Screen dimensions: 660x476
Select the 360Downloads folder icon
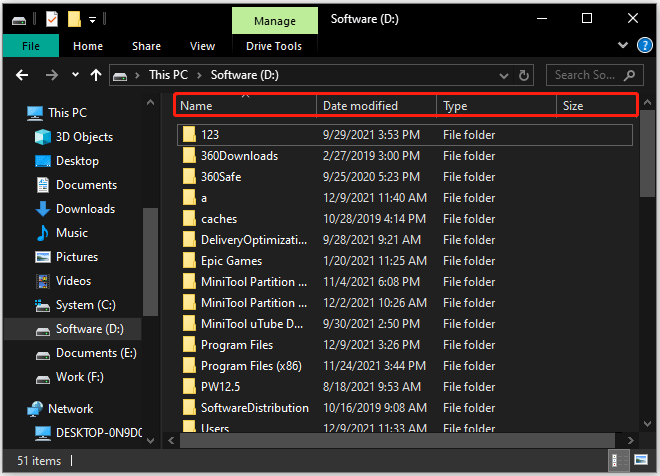click(189, 156)
